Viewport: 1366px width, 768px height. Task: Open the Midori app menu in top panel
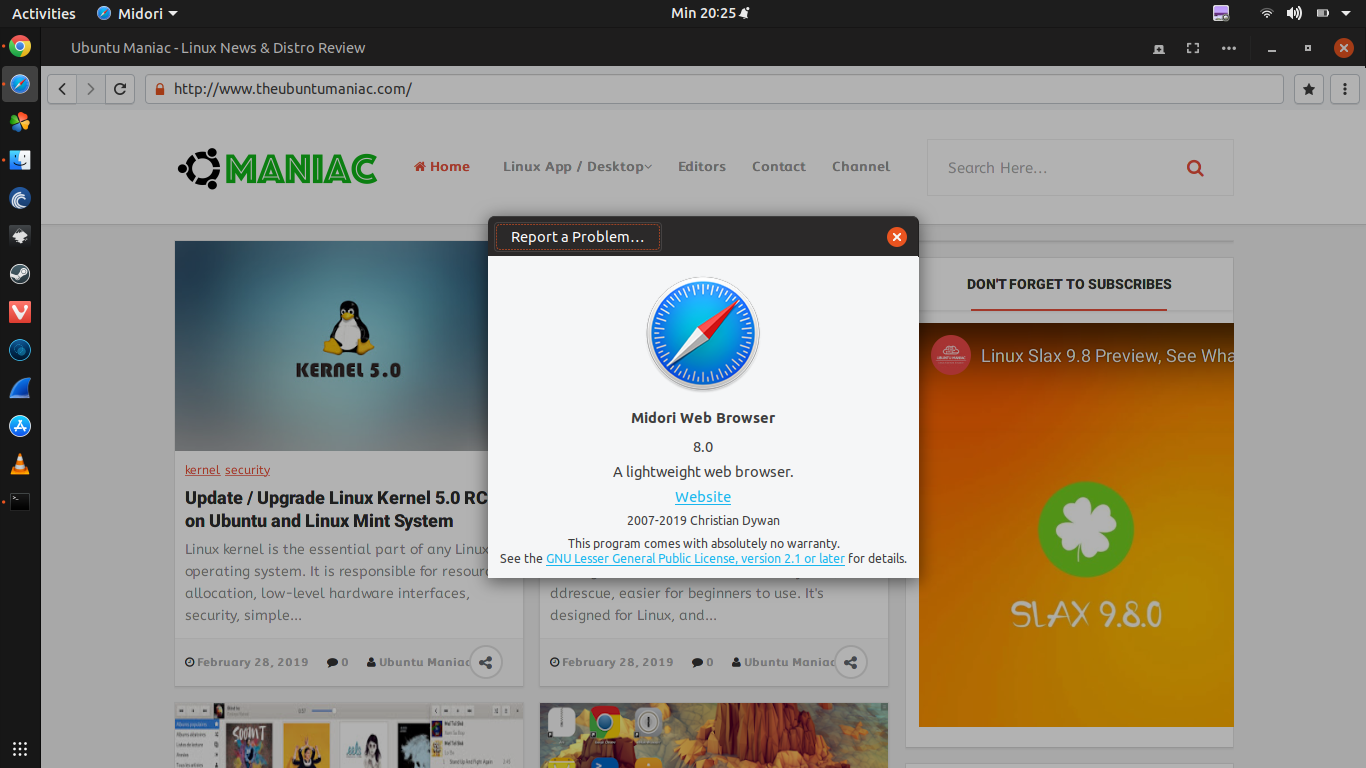[x=137, y=13]
